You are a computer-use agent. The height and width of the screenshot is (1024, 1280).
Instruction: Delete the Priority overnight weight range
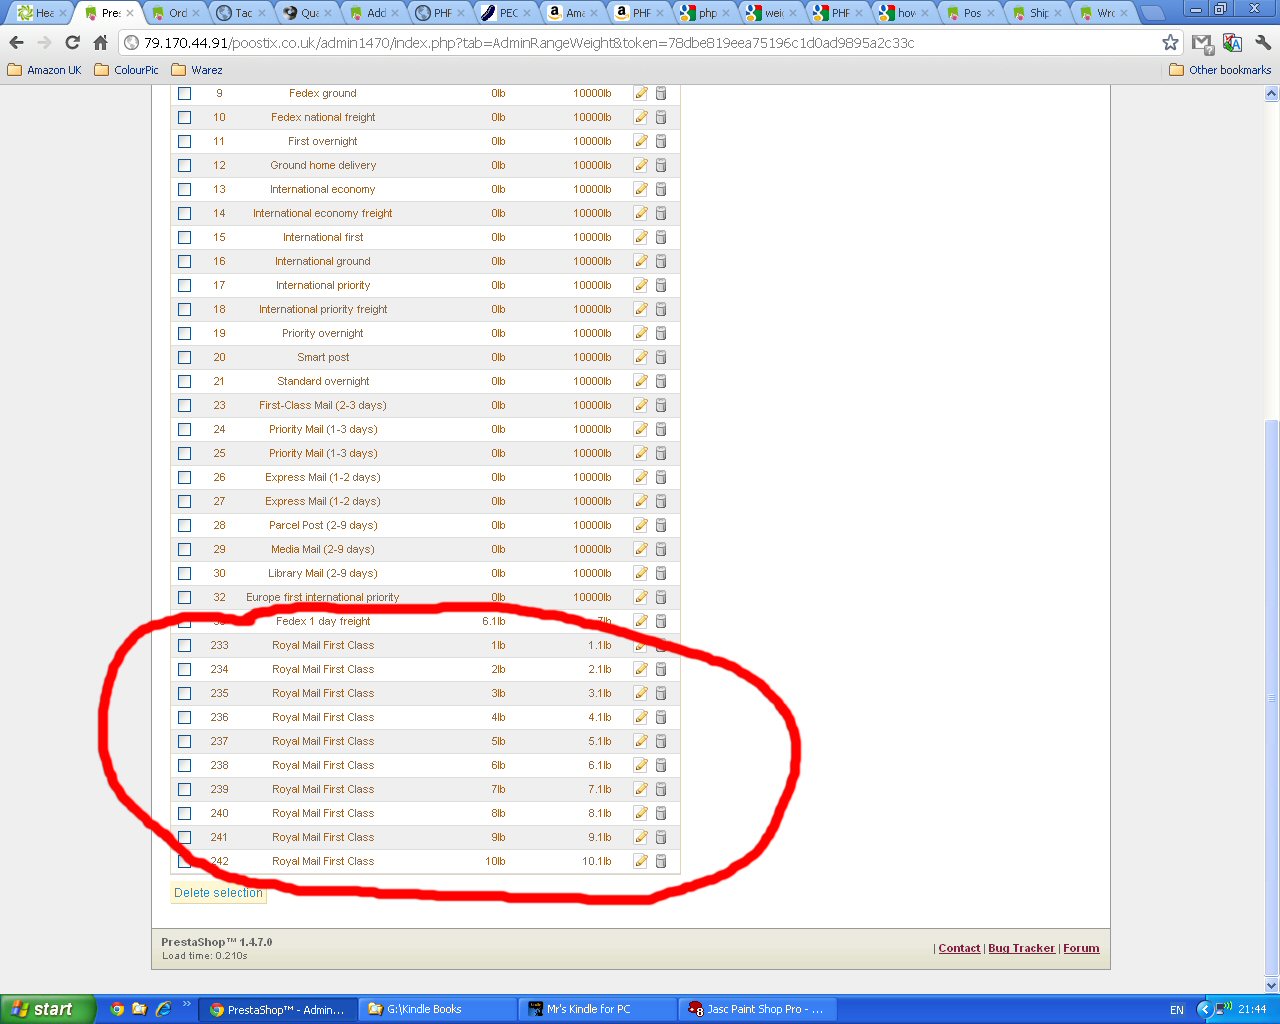point(661,333)
